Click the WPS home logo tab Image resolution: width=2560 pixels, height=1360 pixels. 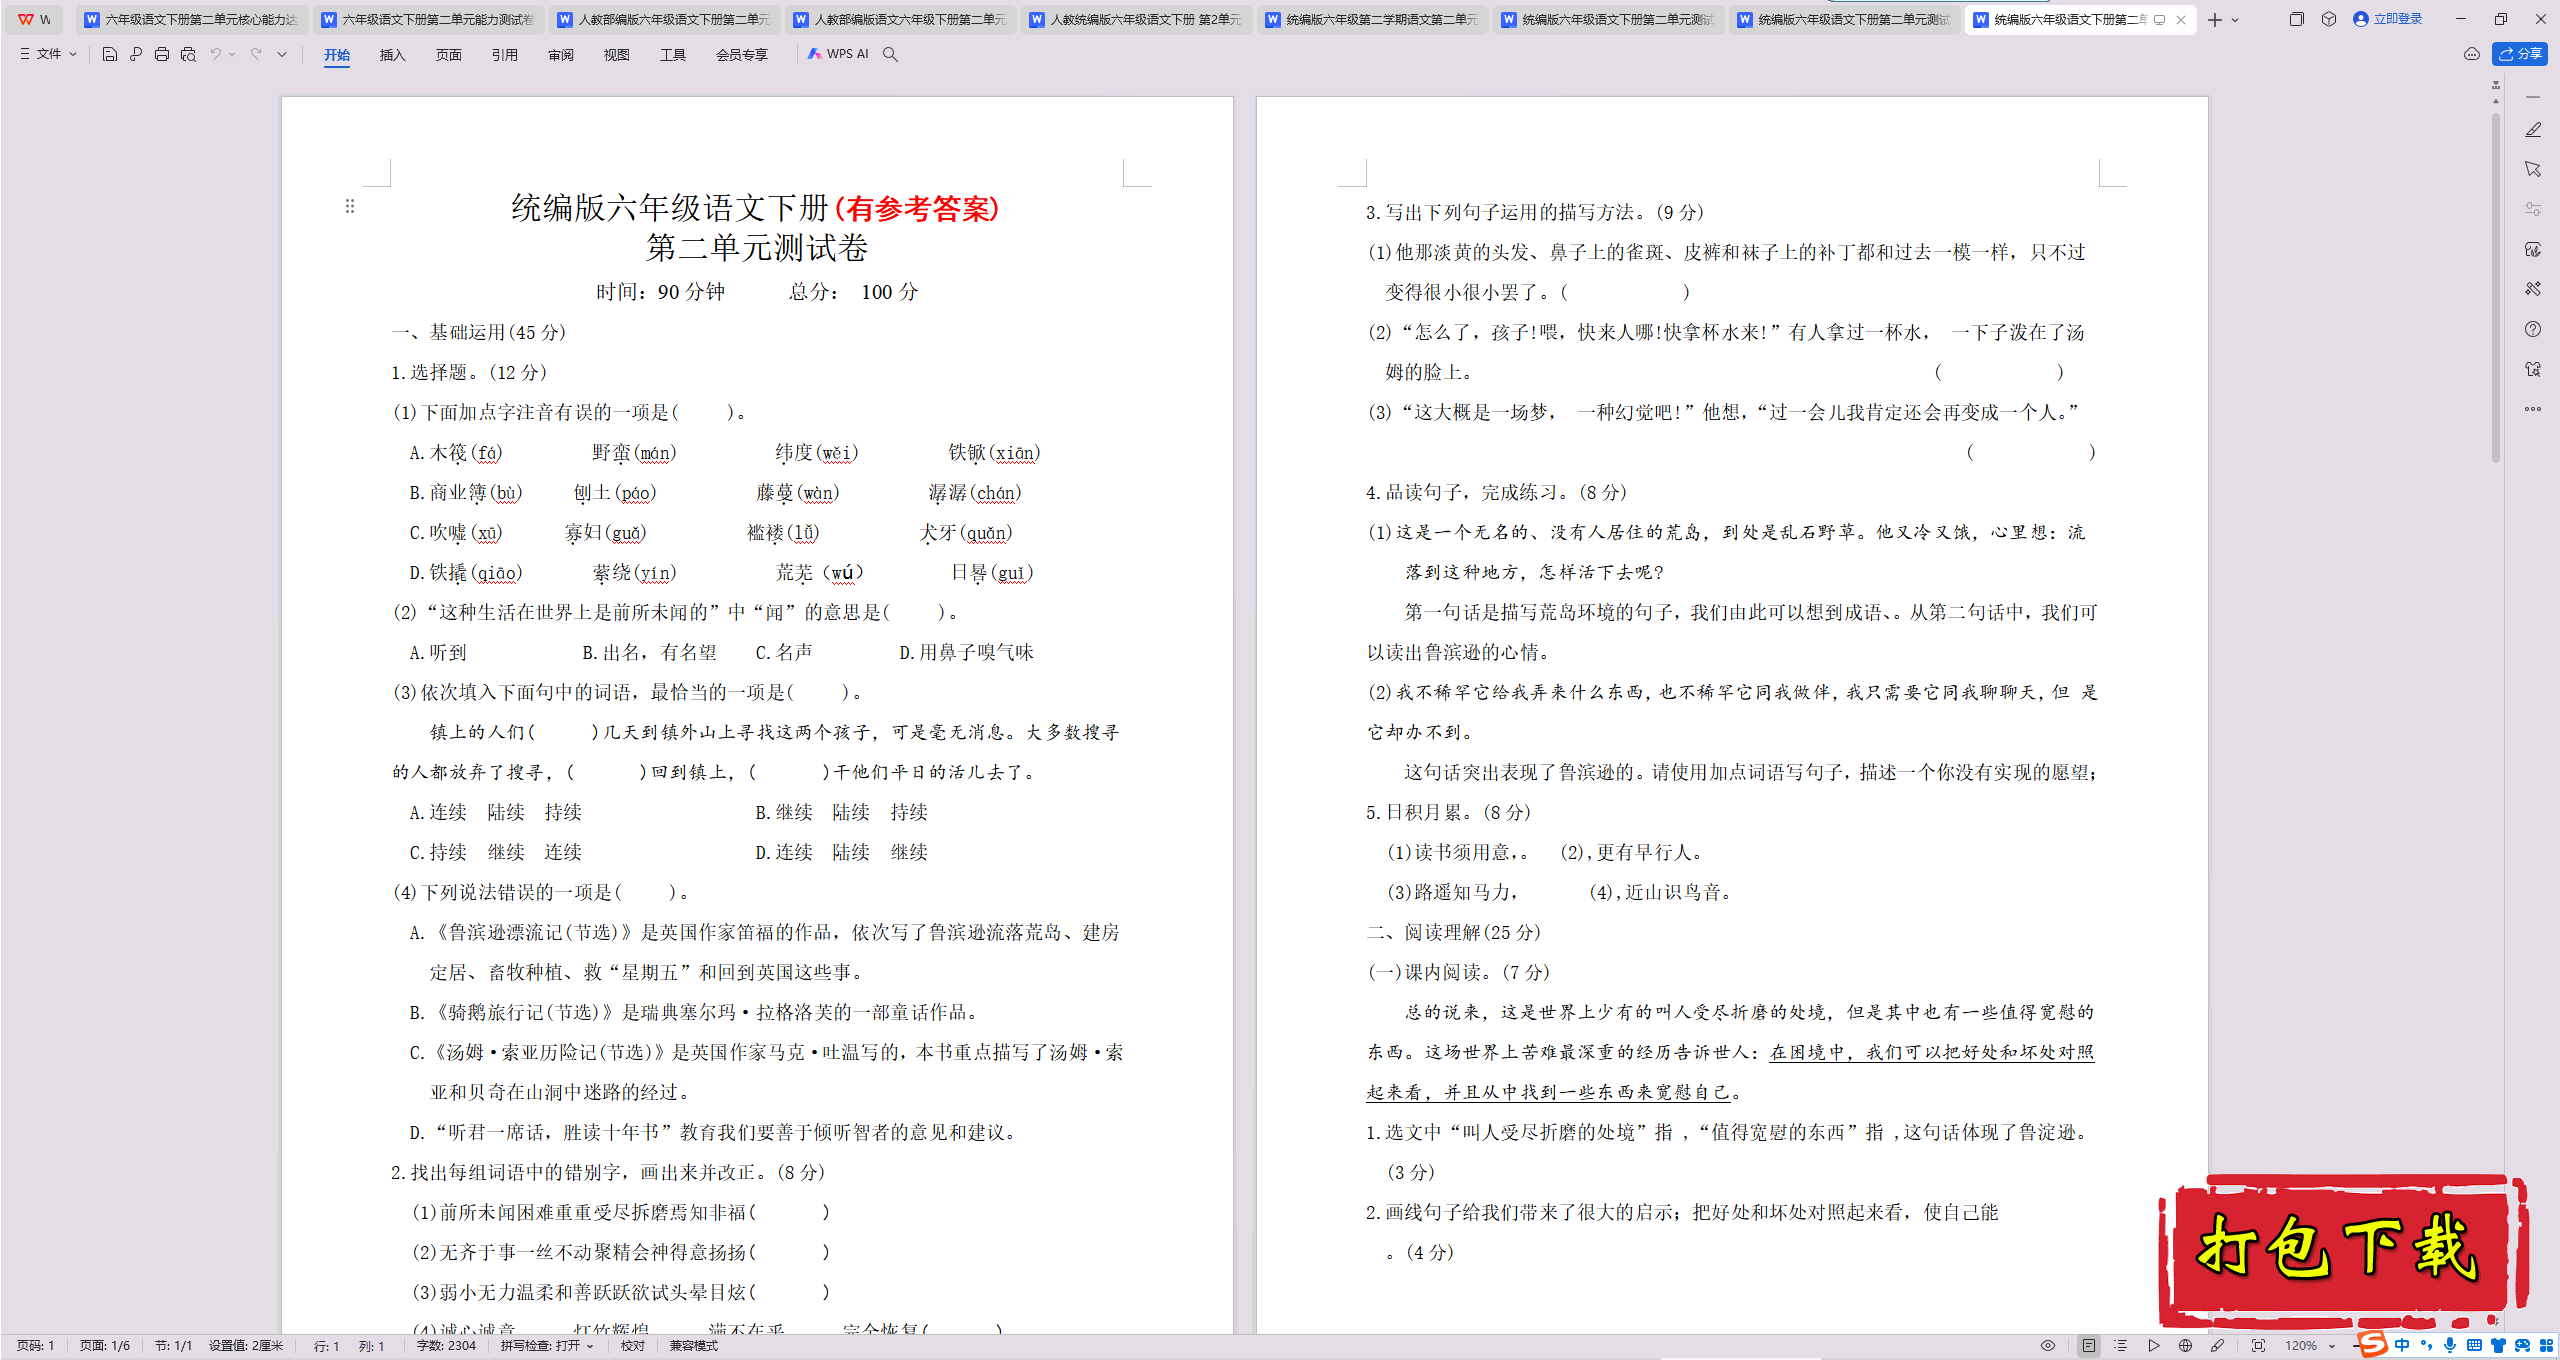pos(34,19)
